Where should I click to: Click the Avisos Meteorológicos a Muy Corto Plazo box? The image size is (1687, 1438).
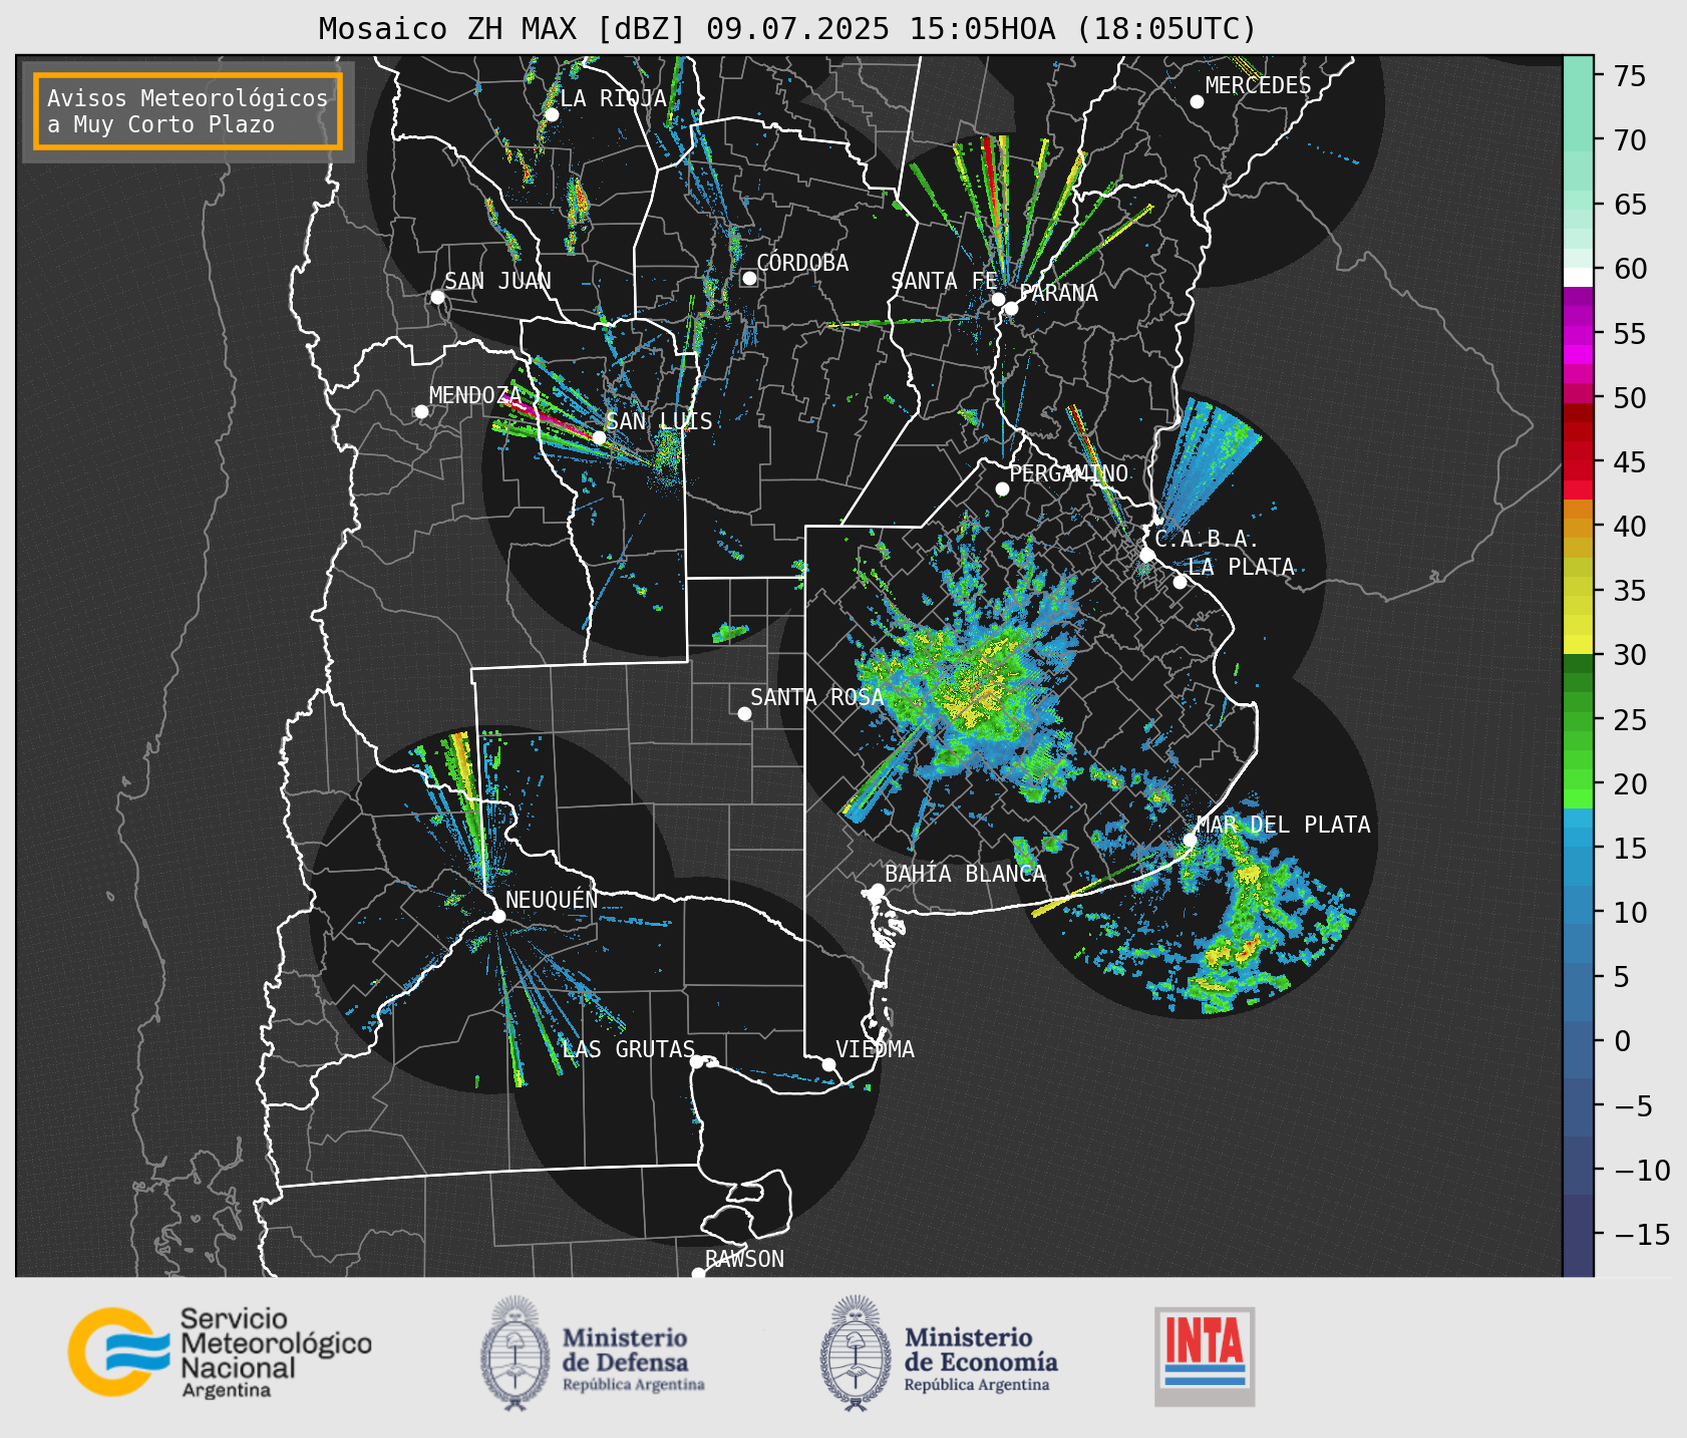[188, 111]
